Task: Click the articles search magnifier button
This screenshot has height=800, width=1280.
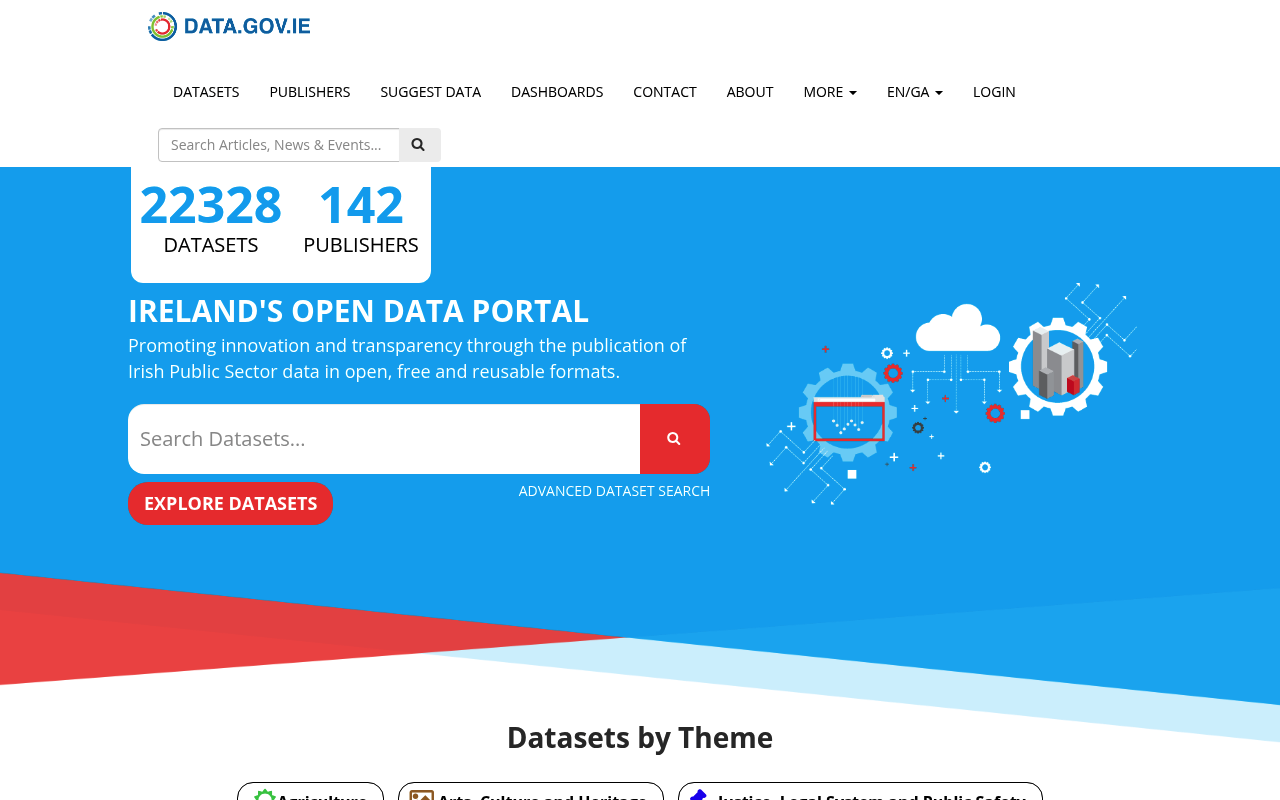Action: pos(419,145)
